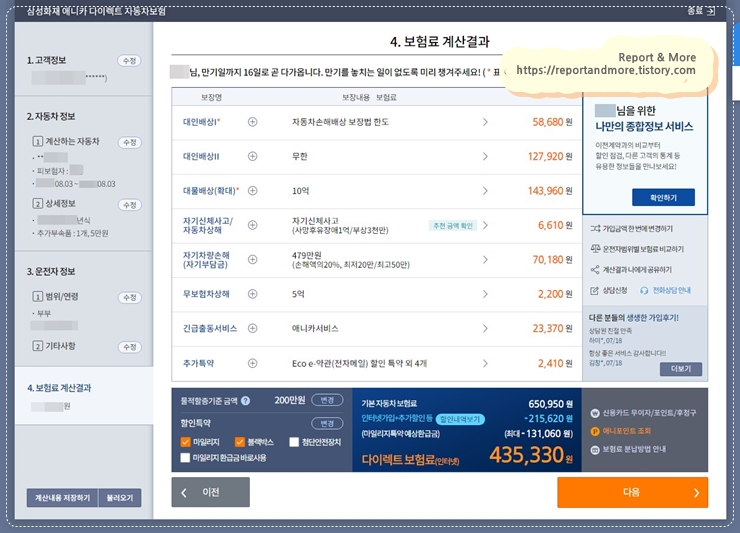Enable 마일리지 환급금 바로사용 checkbox

185,457
